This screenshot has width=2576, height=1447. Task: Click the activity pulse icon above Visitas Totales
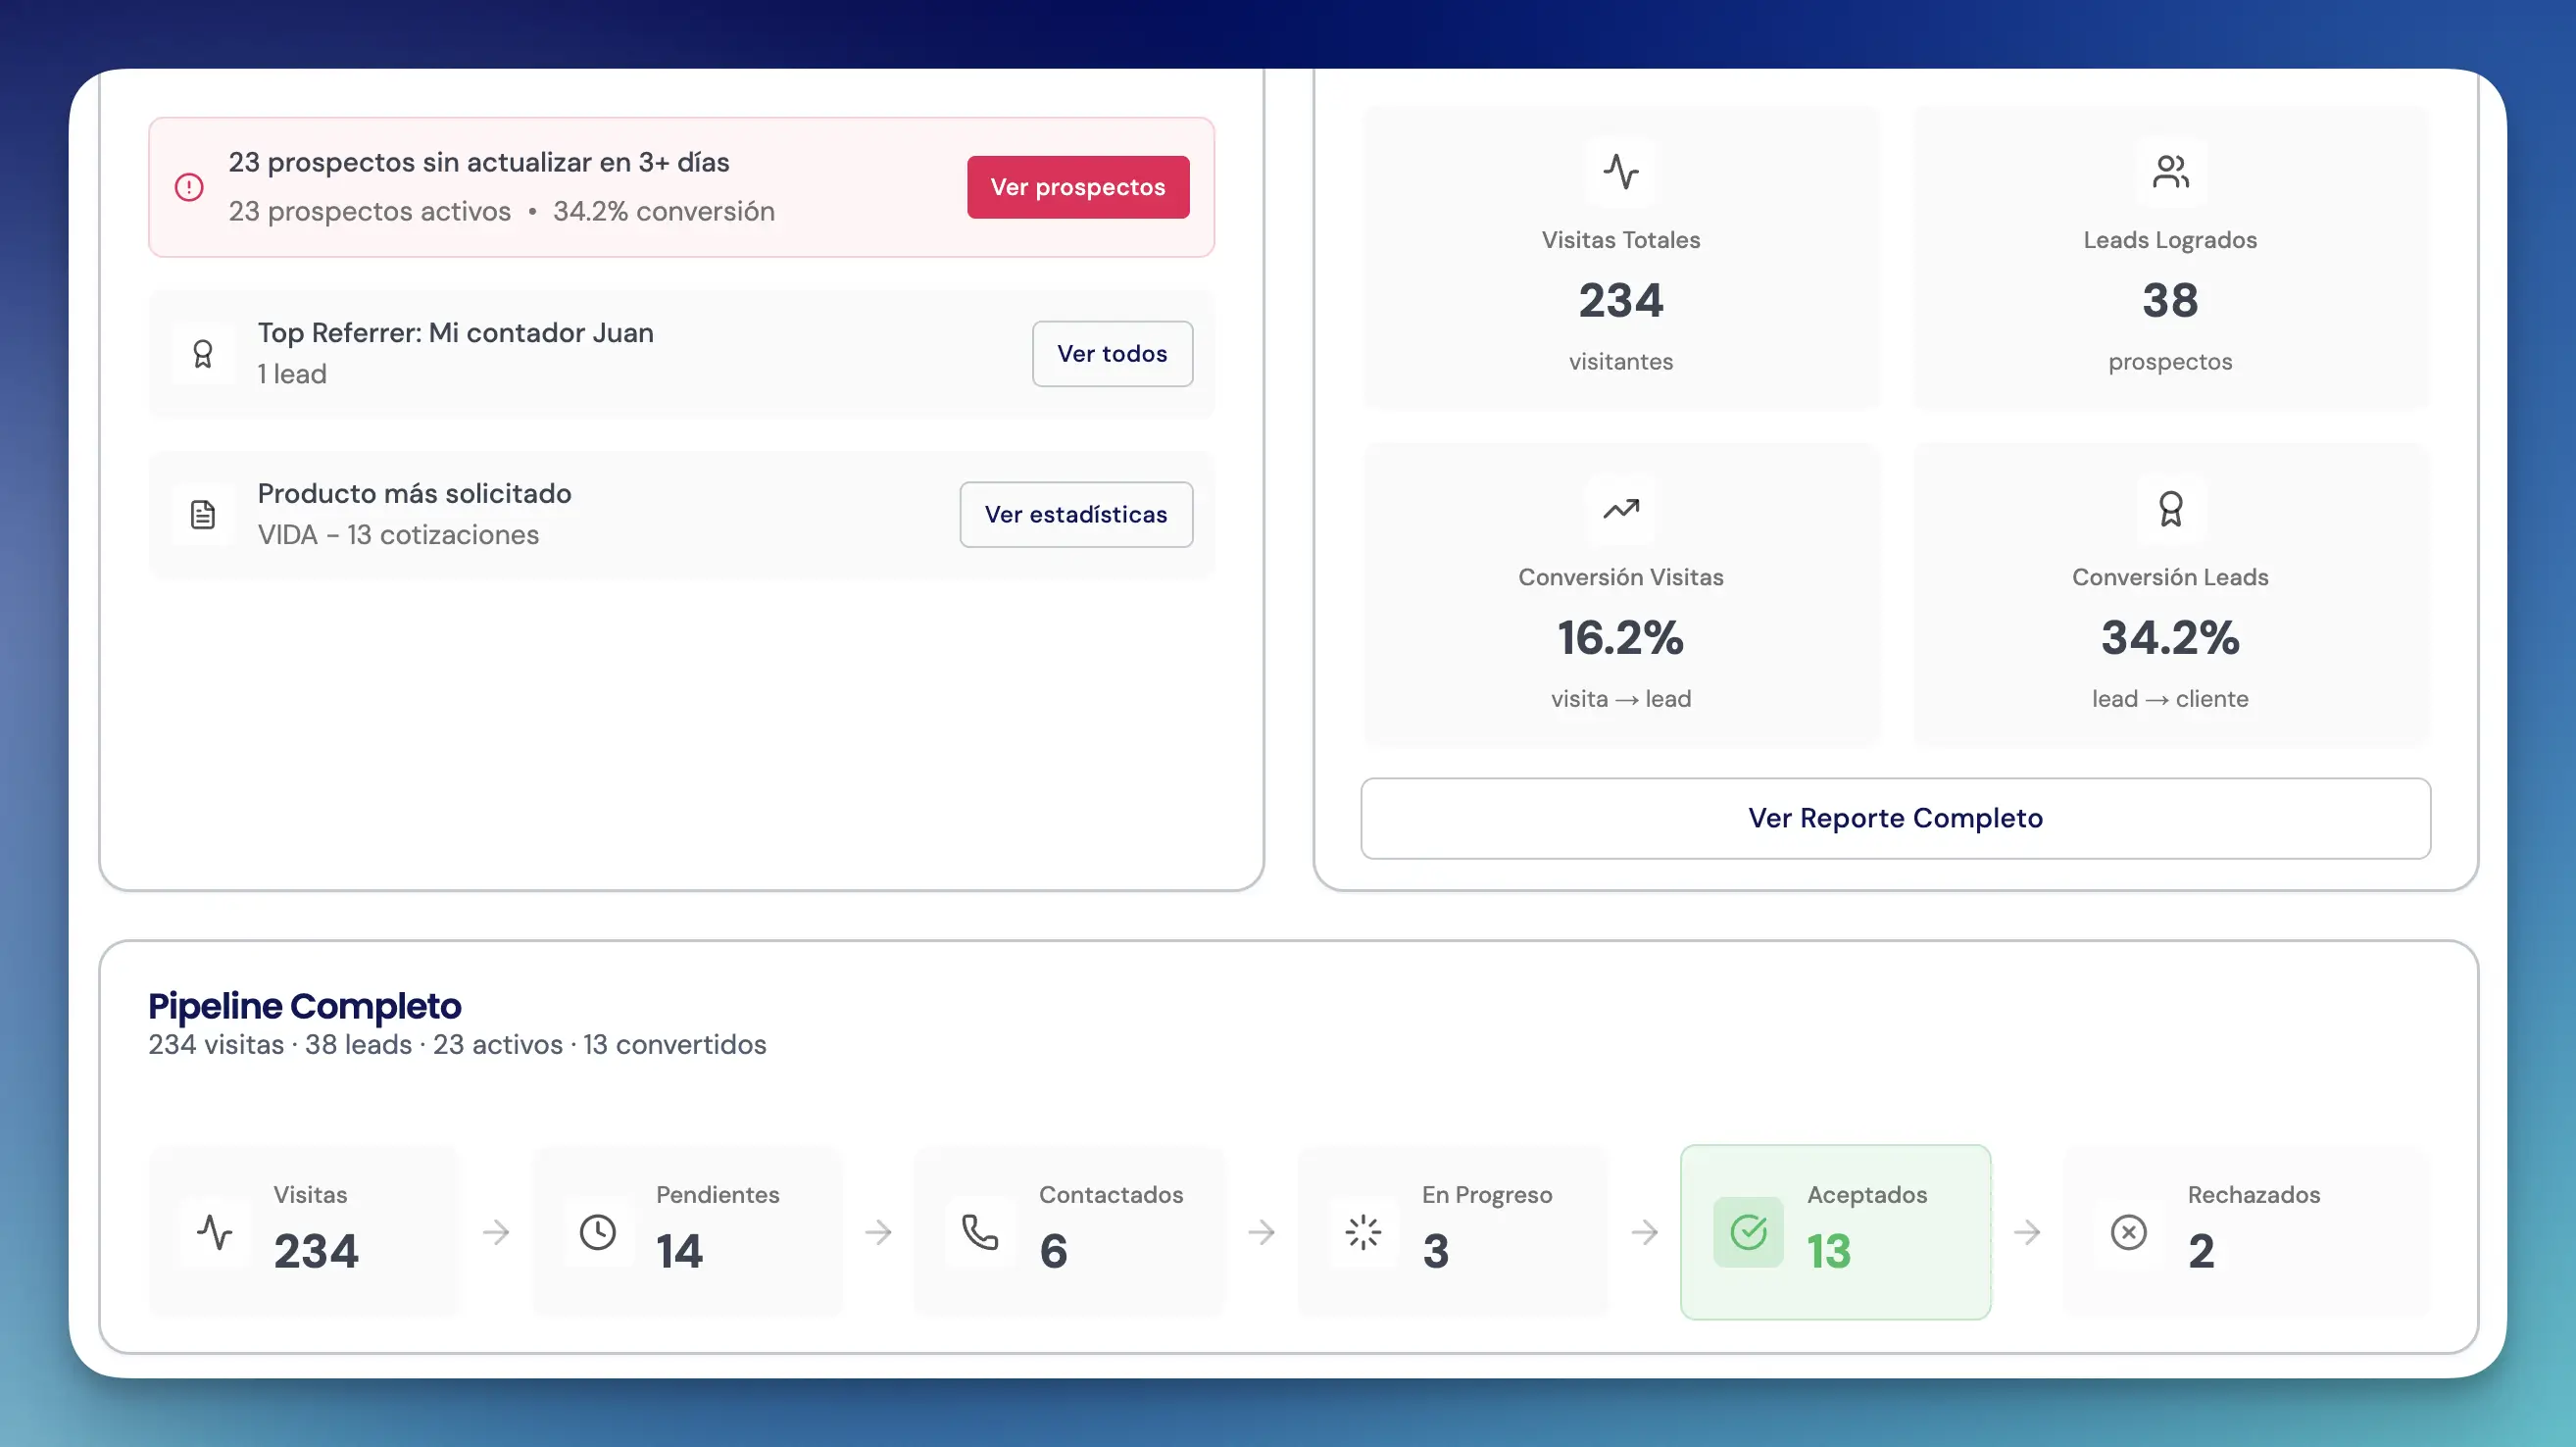1620,171
